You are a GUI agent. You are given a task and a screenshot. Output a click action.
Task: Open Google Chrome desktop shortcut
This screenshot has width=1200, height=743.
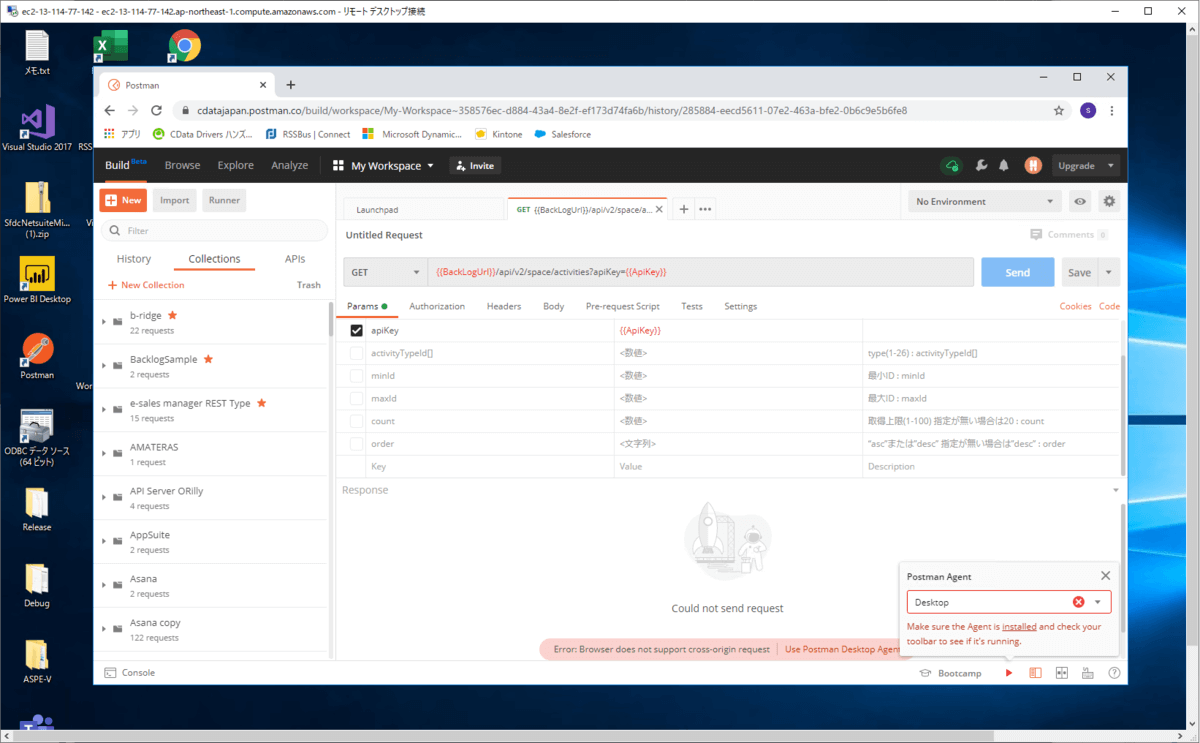click(x=185, y=46)
